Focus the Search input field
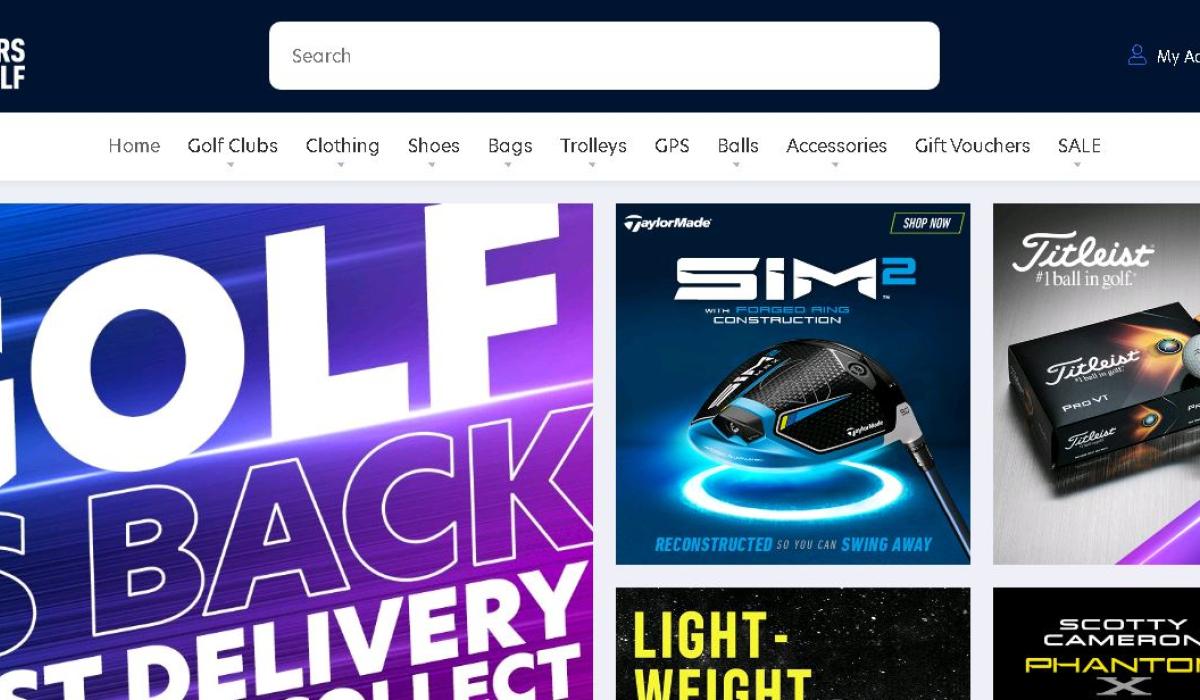 pos(604,56)
